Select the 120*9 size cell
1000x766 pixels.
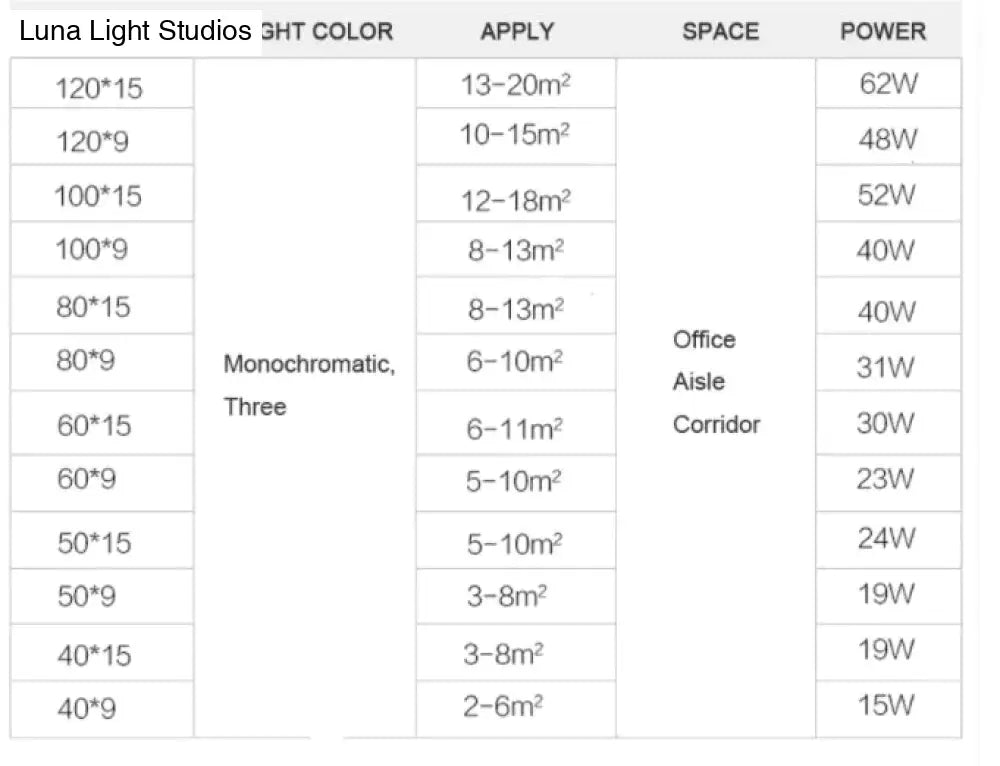pos(102,136)
